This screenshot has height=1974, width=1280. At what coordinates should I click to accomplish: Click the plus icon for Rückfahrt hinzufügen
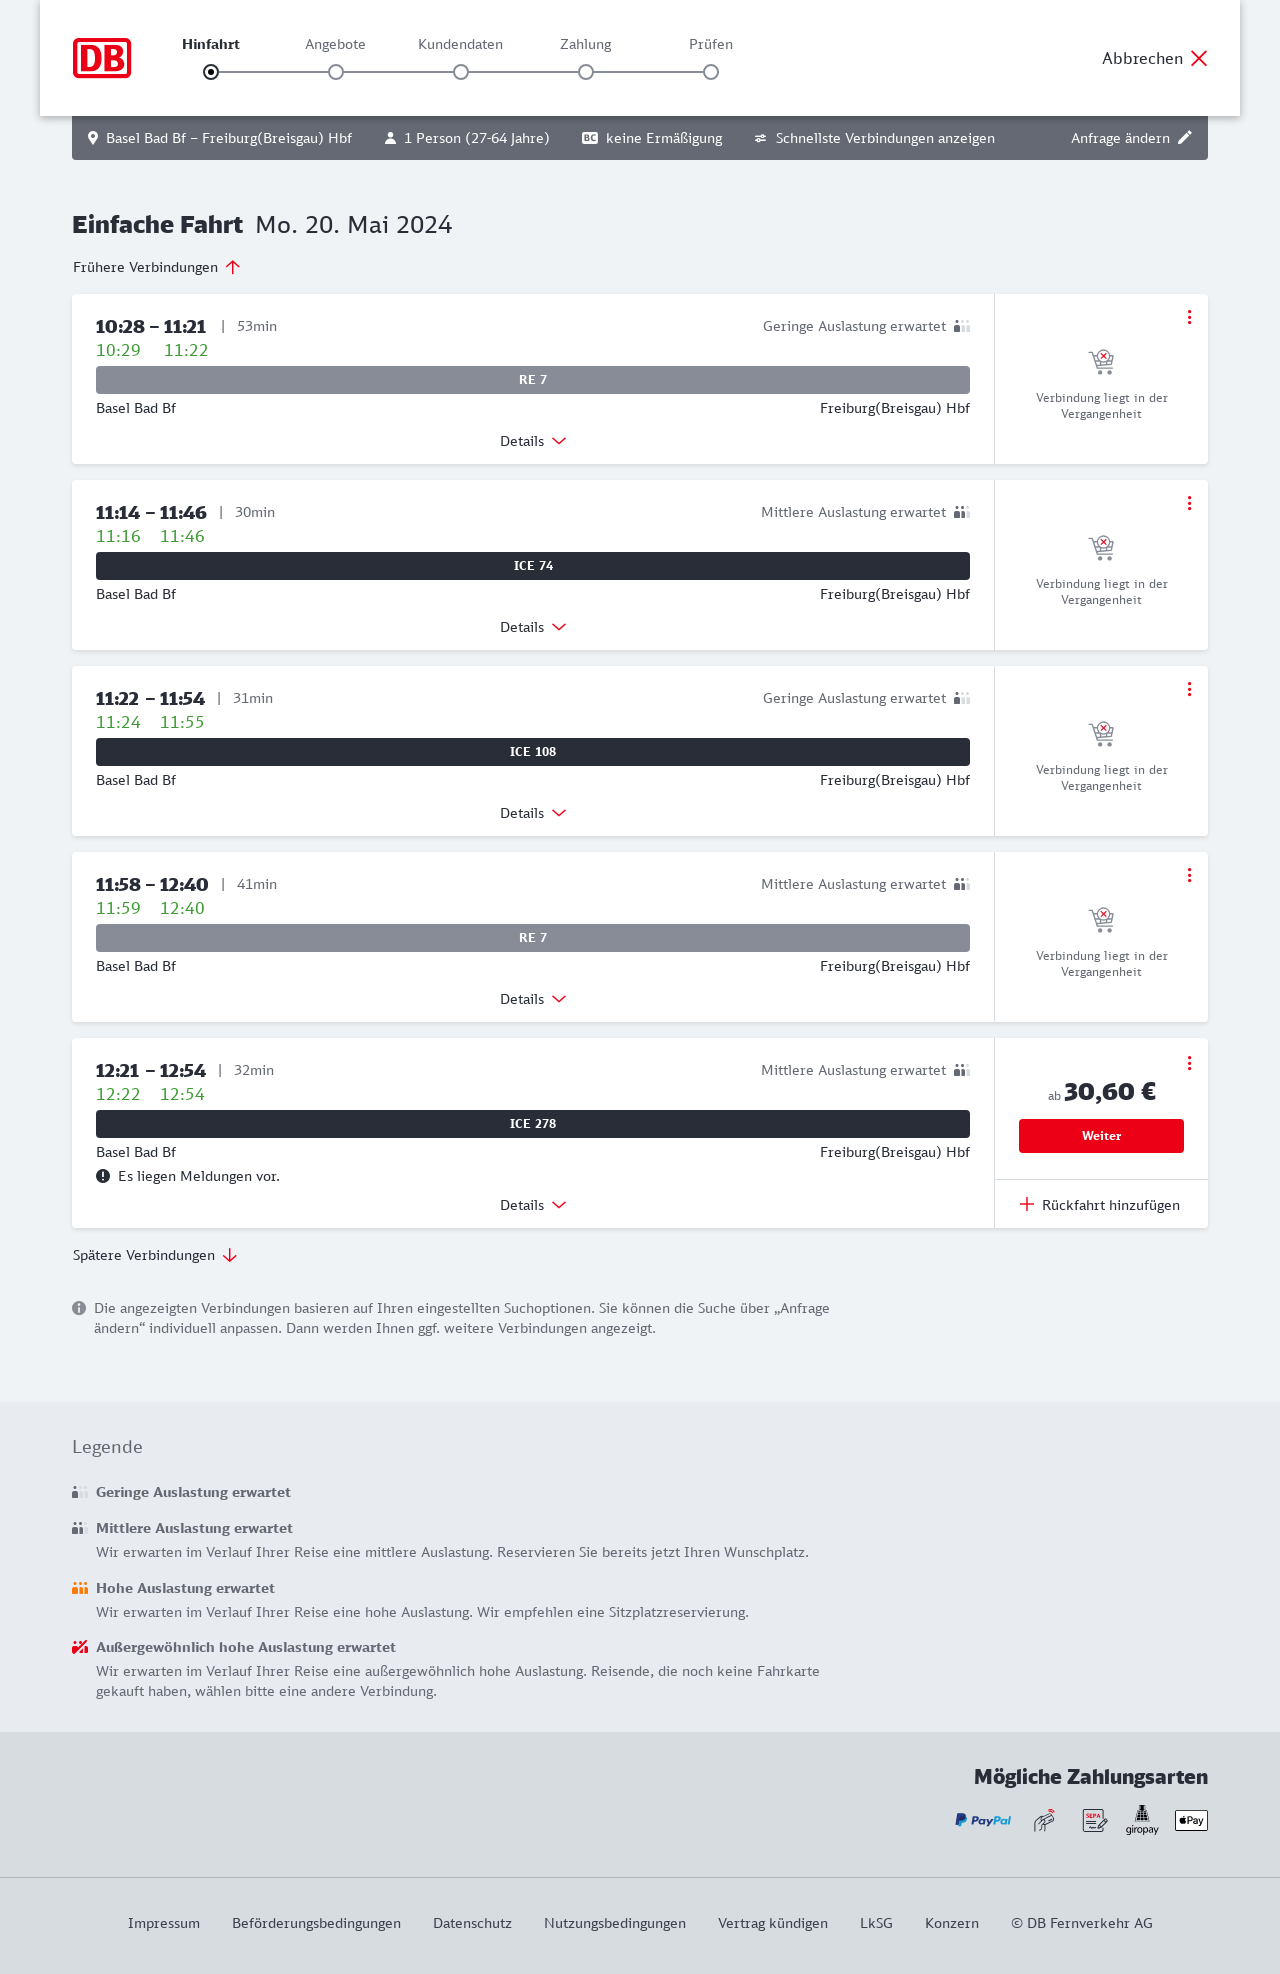[x=1027, y=1204]
